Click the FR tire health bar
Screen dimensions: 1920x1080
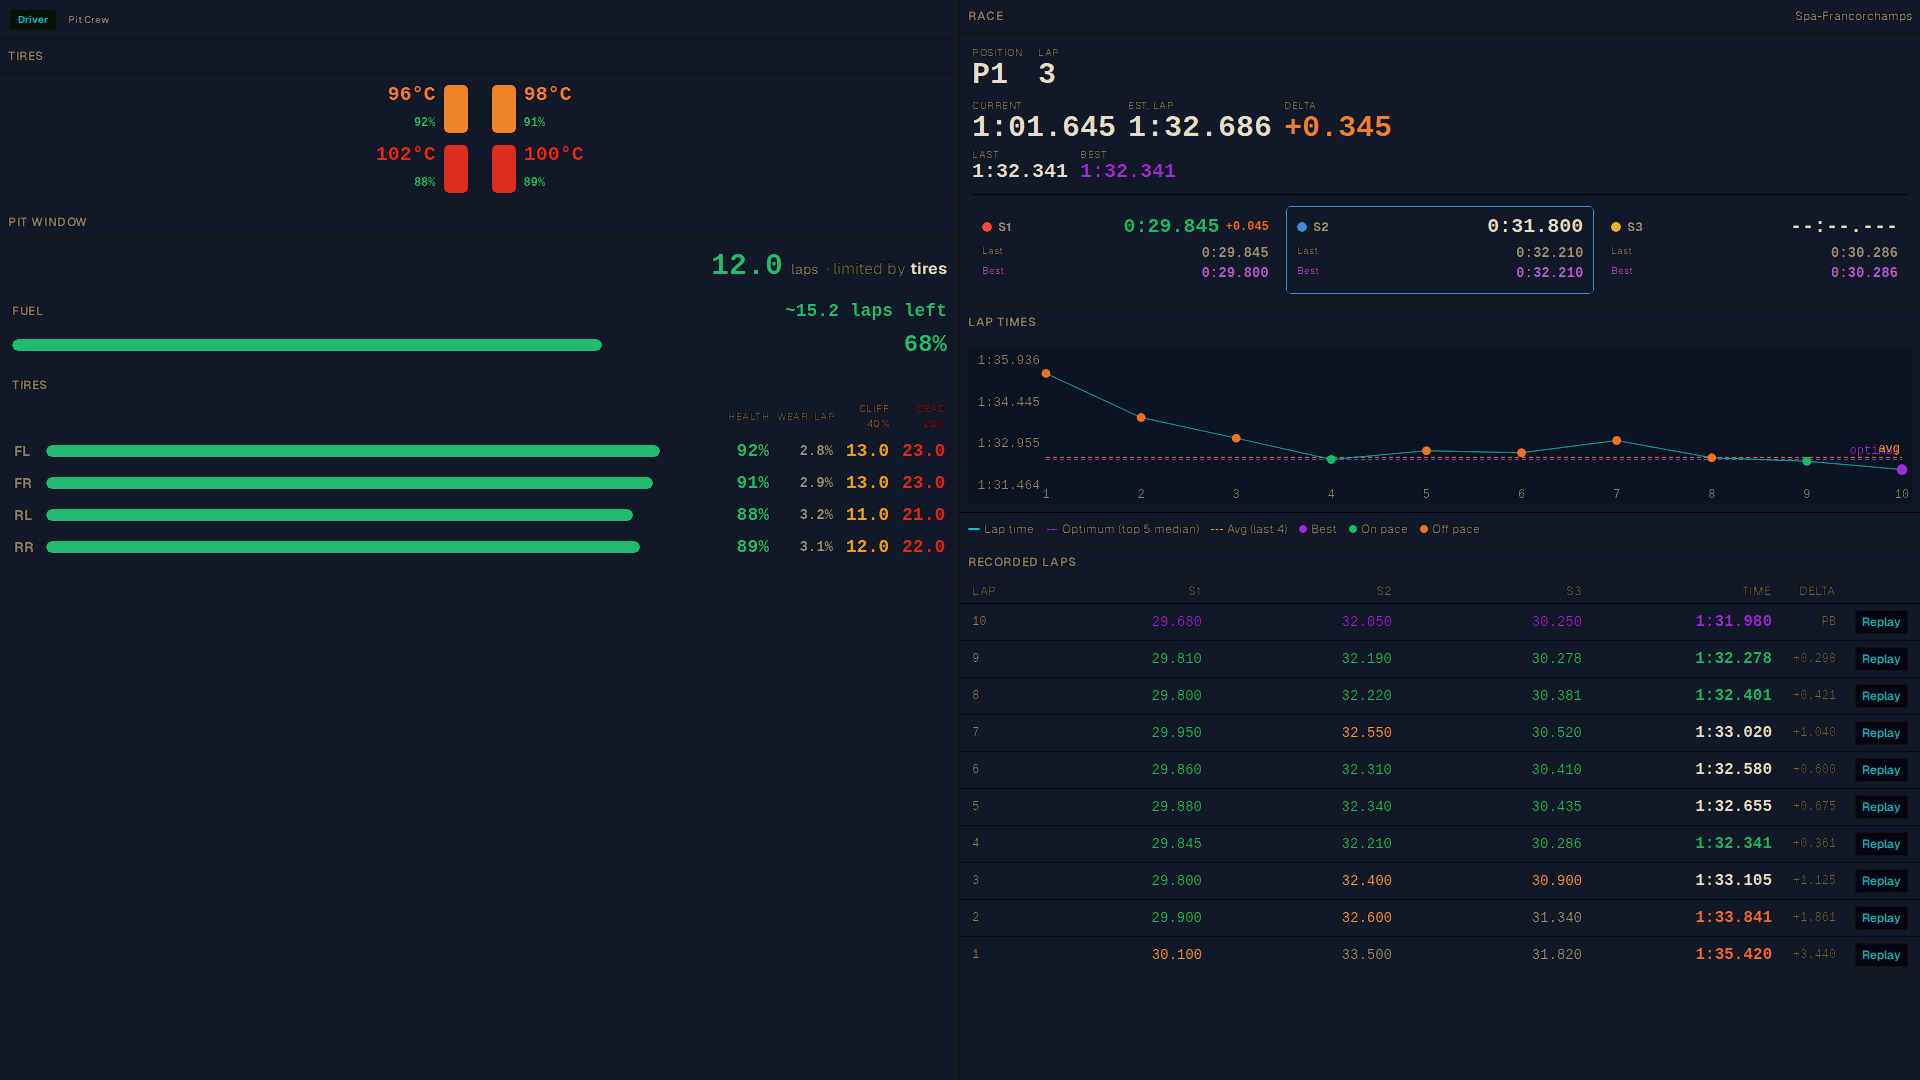349,483
